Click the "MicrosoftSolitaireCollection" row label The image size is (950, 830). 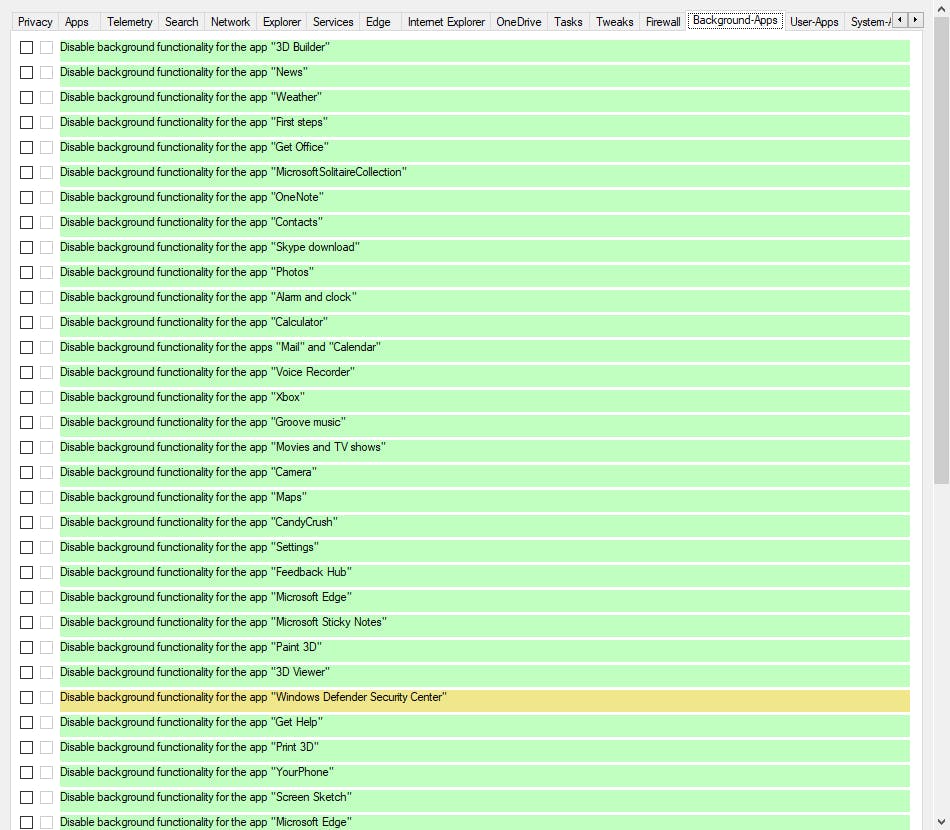pos(233,172)
